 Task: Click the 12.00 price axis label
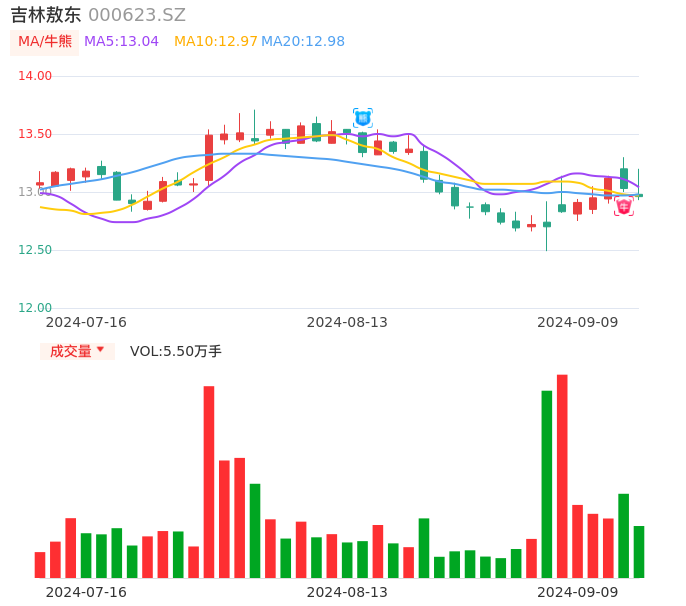pyautogui.click(x=35, y=308)
